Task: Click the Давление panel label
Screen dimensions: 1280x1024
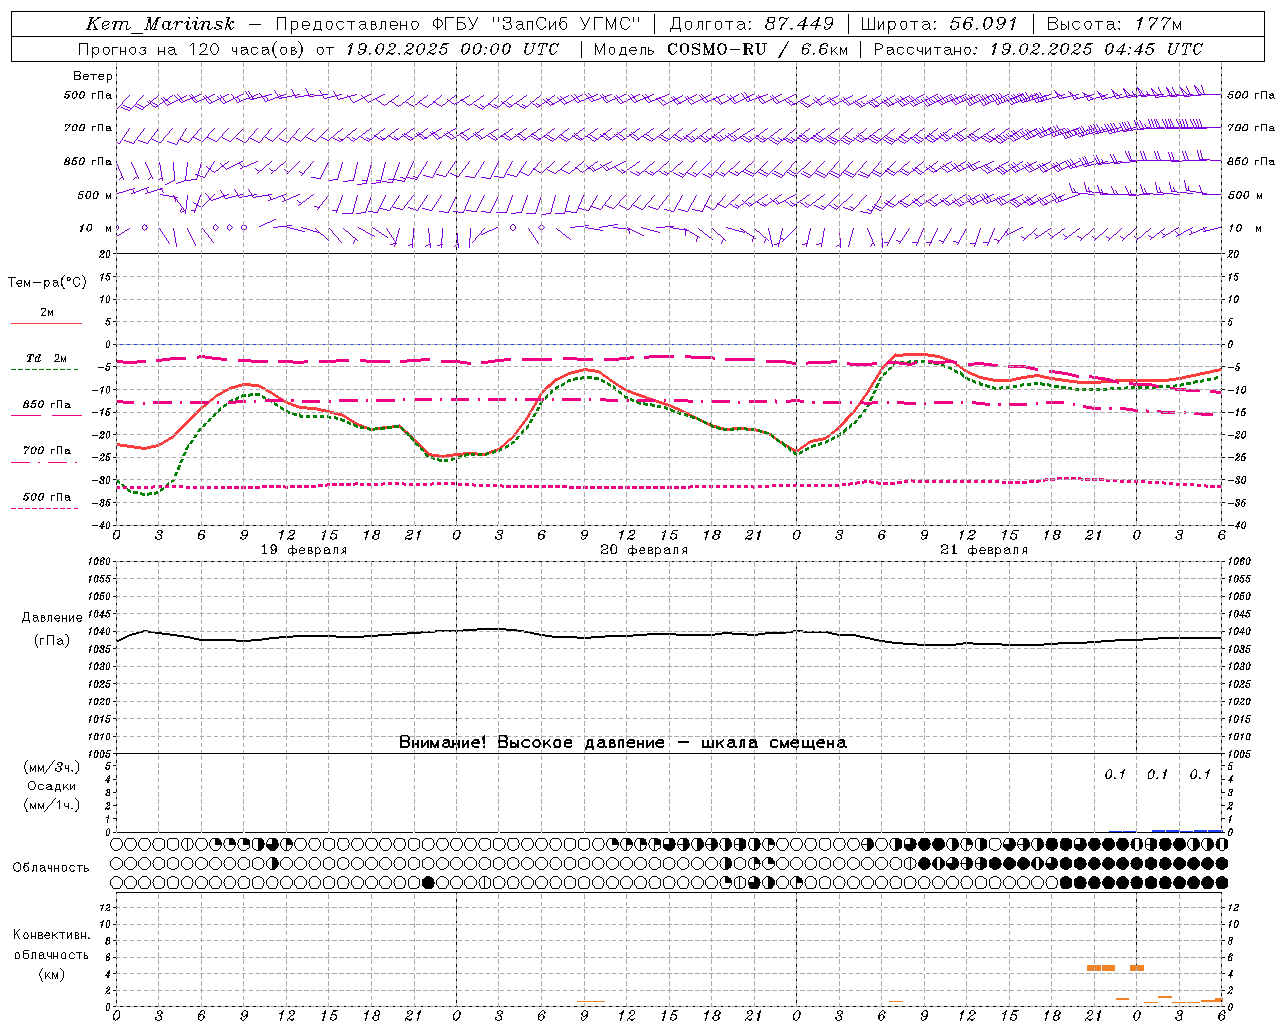Action: coord(52,618)
